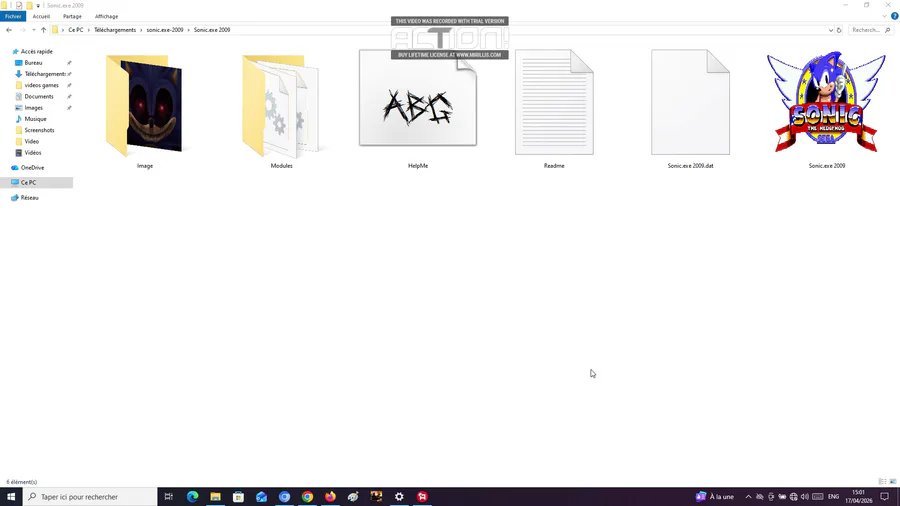Screen dimensions: 900x506
Task: Open notification center in taskbar
Action: pyautogui.click(x=885, y=497)
